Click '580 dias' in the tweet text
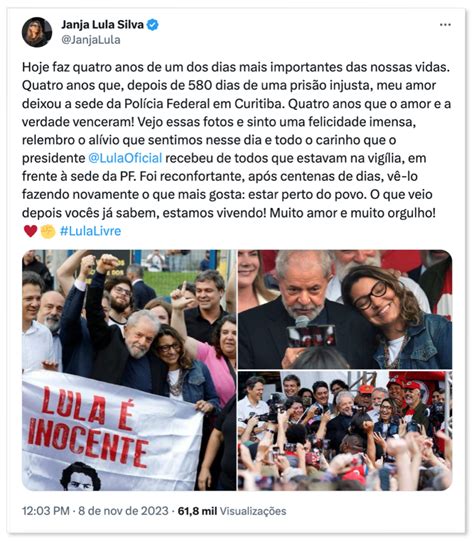Viewport: 474px width, 543px height. point(214,85)
